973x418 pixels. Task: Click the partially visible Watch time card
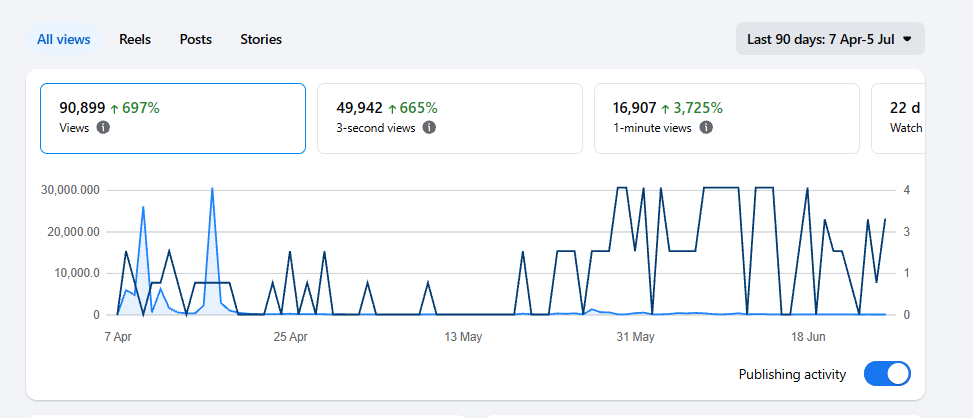pyautogui.click(x=898, y=118)
